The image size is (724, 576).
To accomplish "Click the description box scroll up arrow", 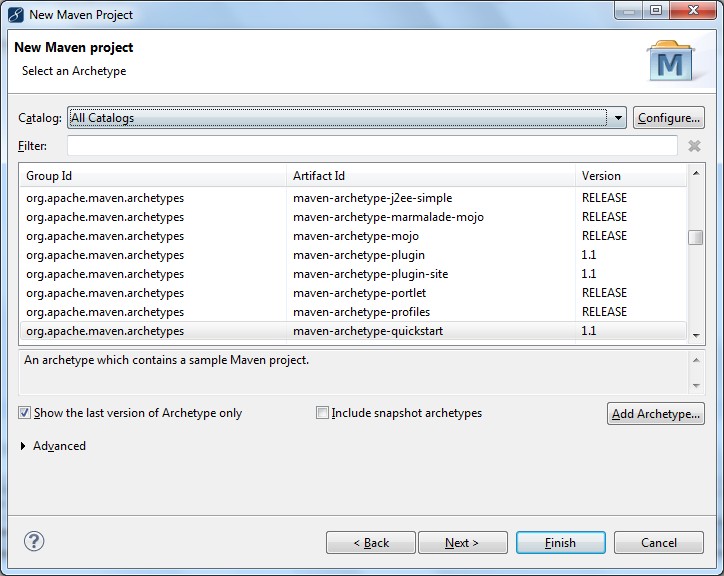I will (696, 360).
